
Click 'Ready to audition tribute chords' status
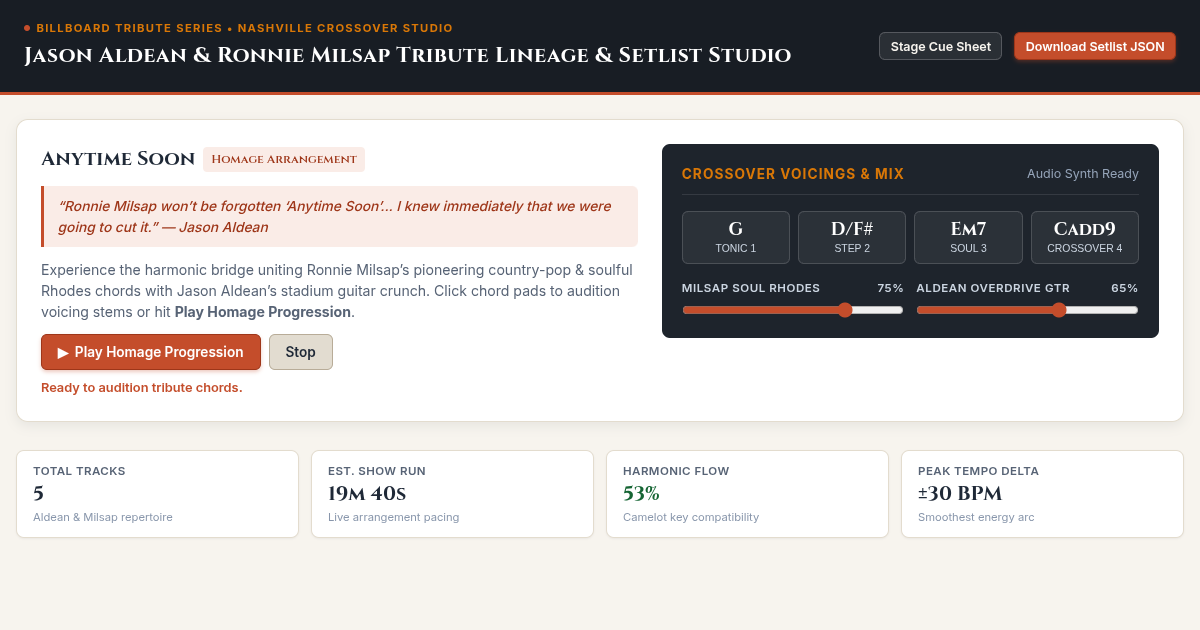click(141, 388)
